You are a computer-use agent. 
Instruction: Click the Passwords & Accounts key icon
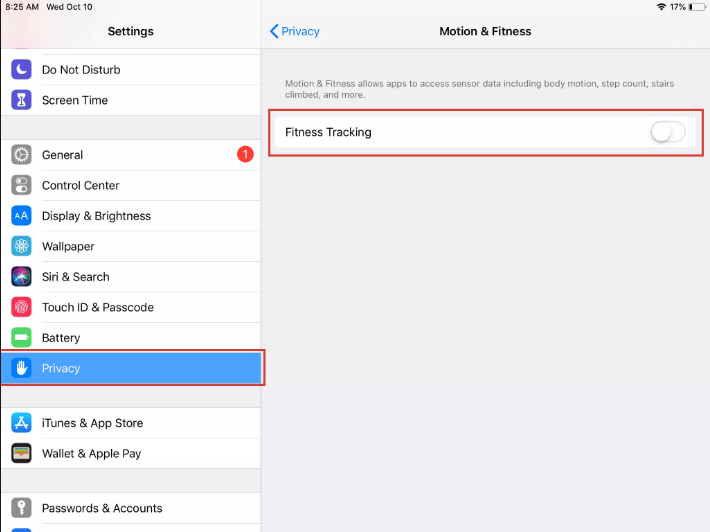tap(21, 508)
